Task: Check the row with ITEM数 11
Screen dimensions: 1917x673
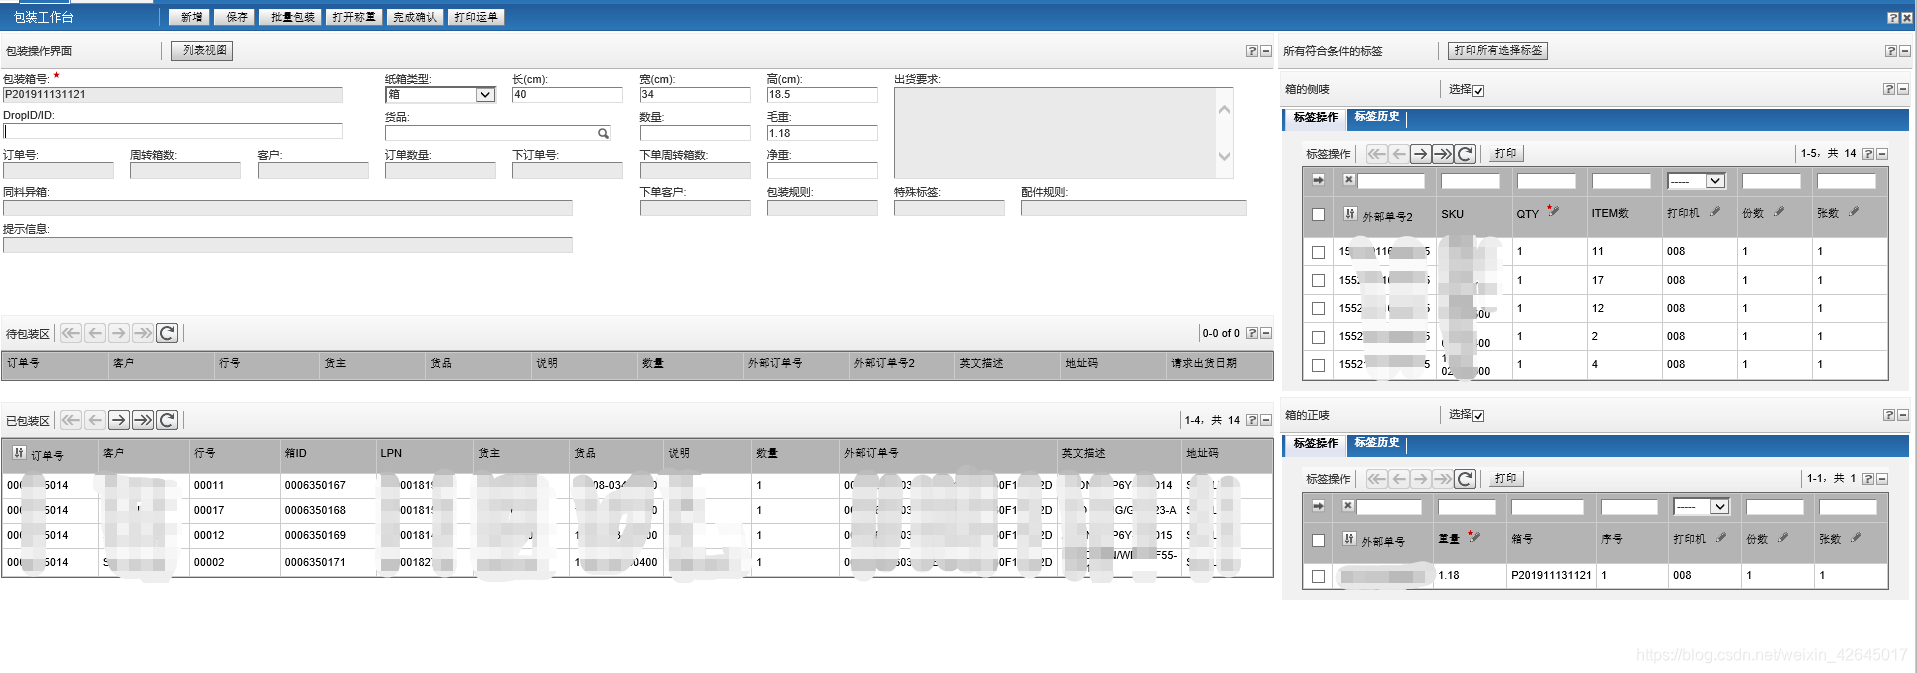Action: [1318, 252]
